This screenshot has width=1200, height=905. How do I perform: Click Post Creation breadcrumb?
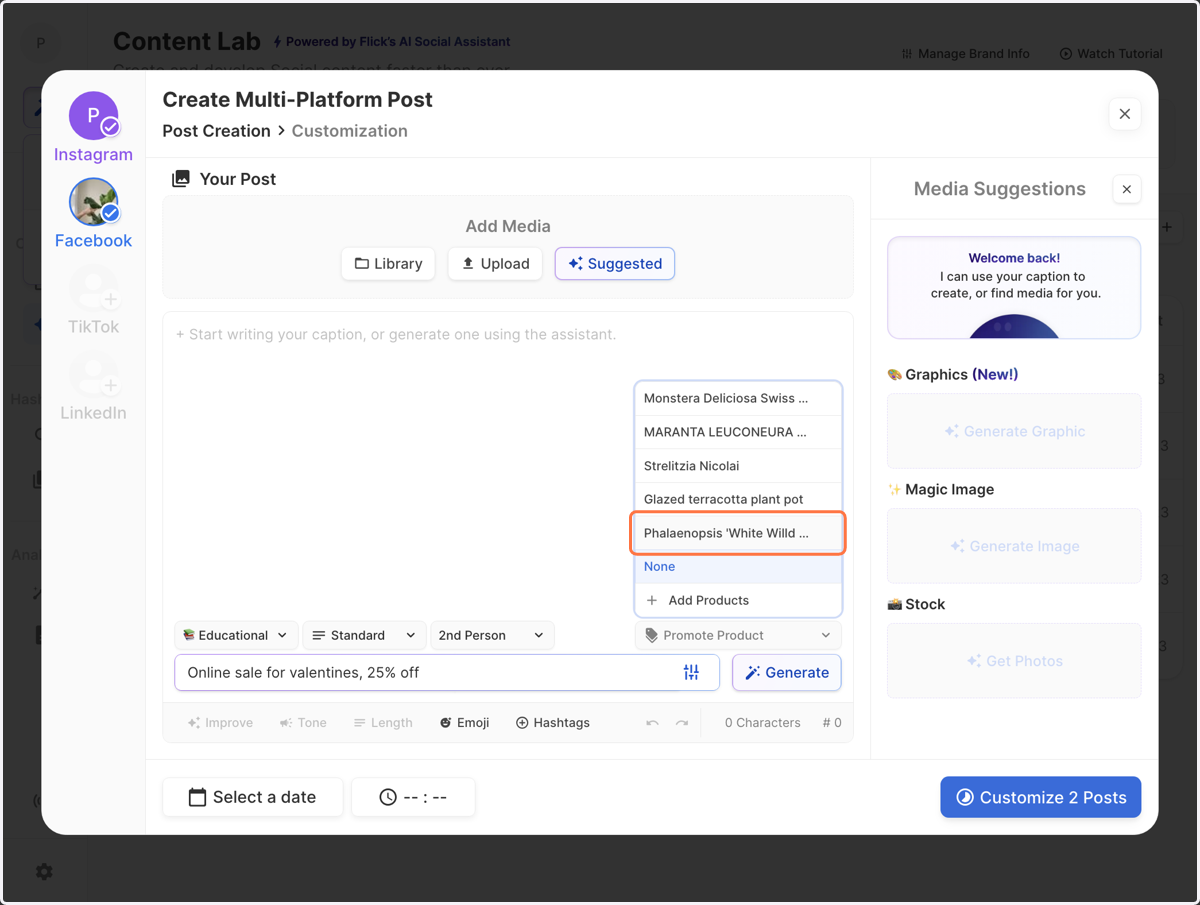(x=216, y=131)
